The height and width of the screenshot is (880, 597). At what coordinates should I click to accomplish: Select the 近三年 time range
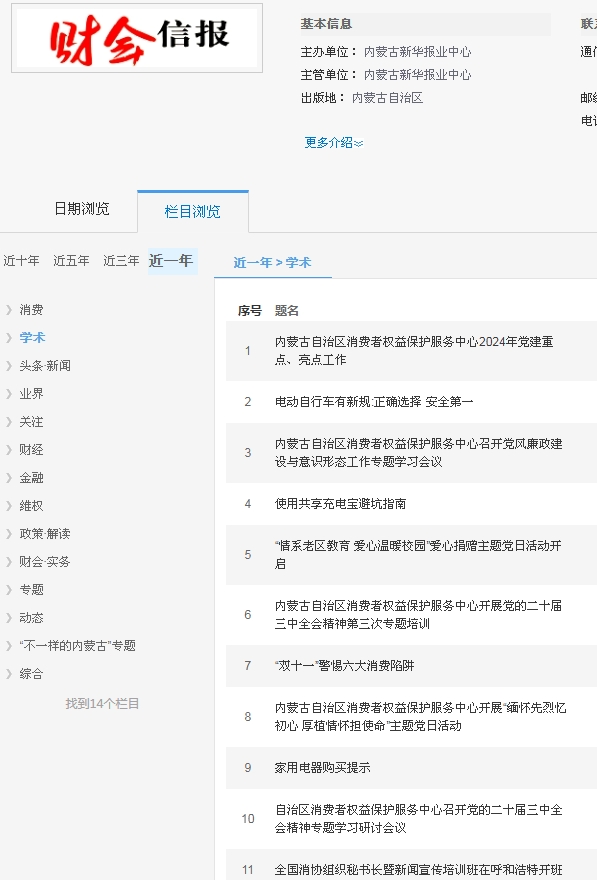[x=121, y=260]
